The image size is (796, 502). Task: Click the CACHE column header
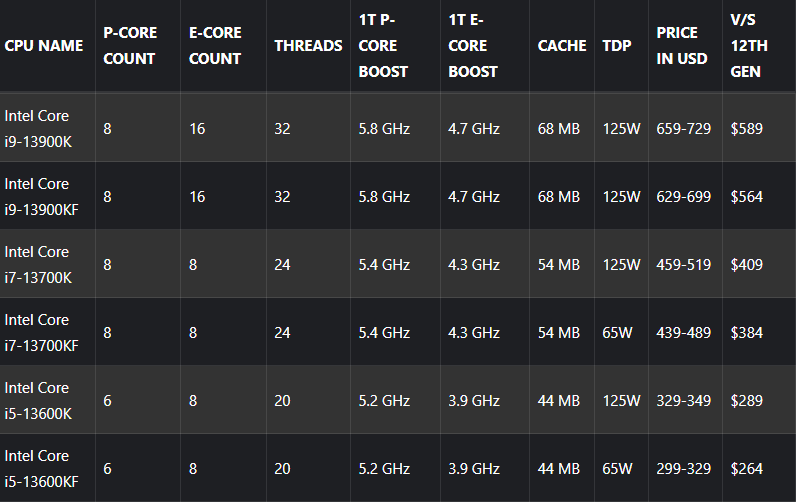(x=562, y=46)
